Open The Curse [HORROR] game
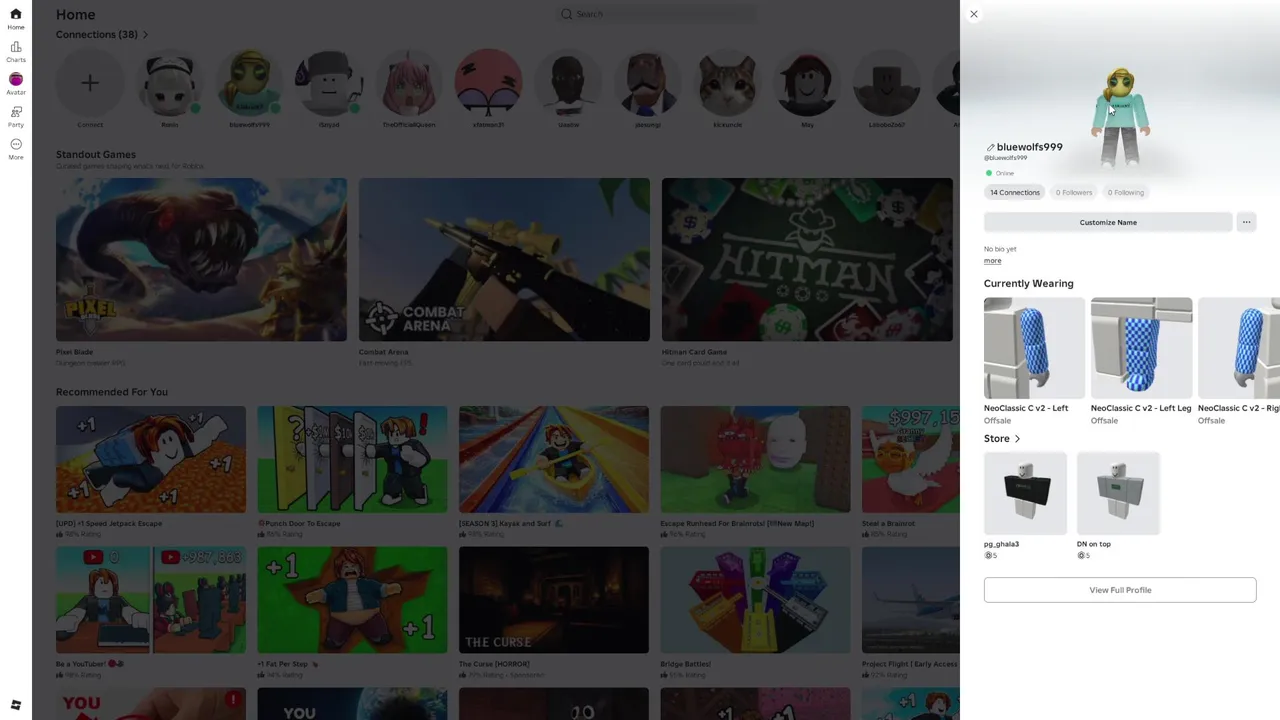1280x720 pixels. coord(554,600)
